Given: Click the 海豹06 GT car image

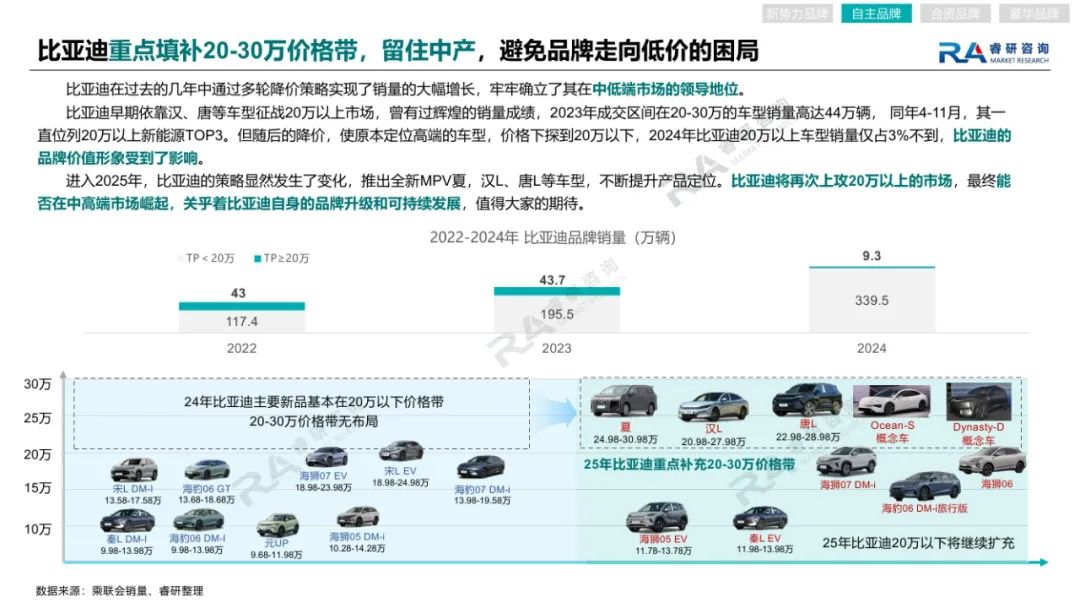Looking at the screenshot, I should [x=207, y=470].
